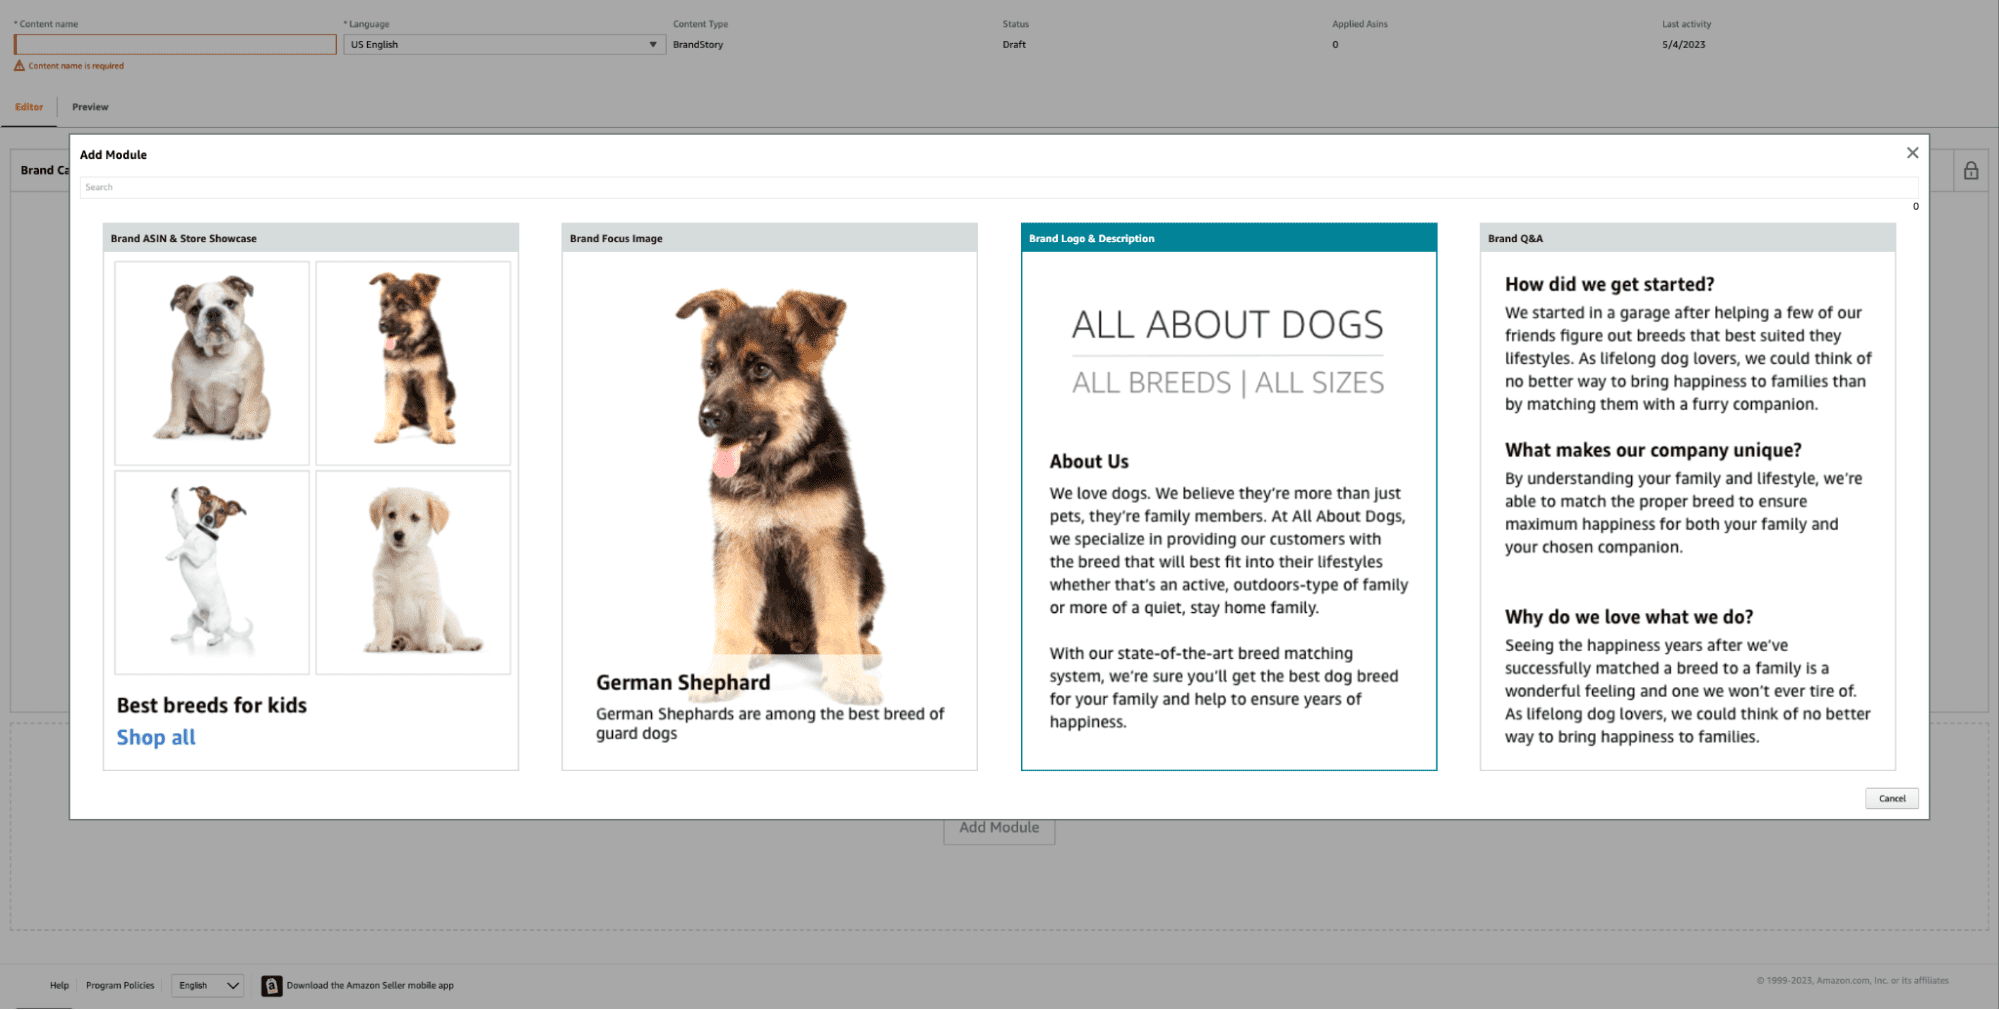Open the Help link in the footer
The width and height of the screenshot is (1999, 1010).
point(60,985)
